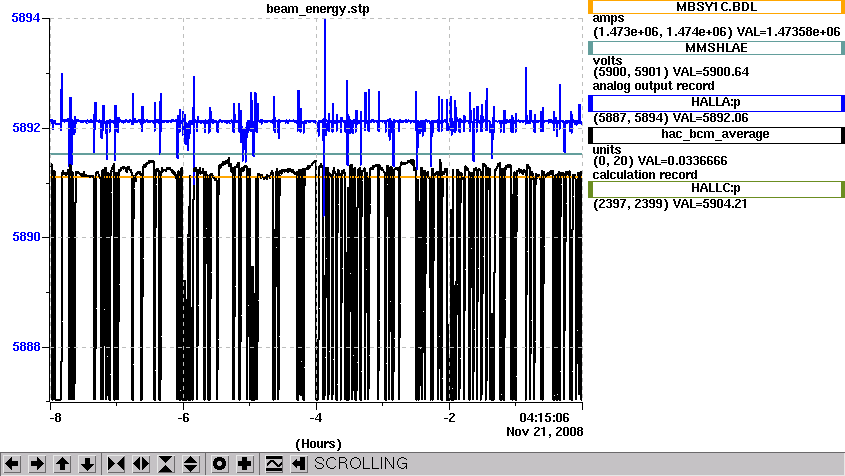The width and height of the screenshot is (845, 476).
Task: Click the Nov 21, 2008 date label
Action: pyautogui.click(x=544, y=432)
